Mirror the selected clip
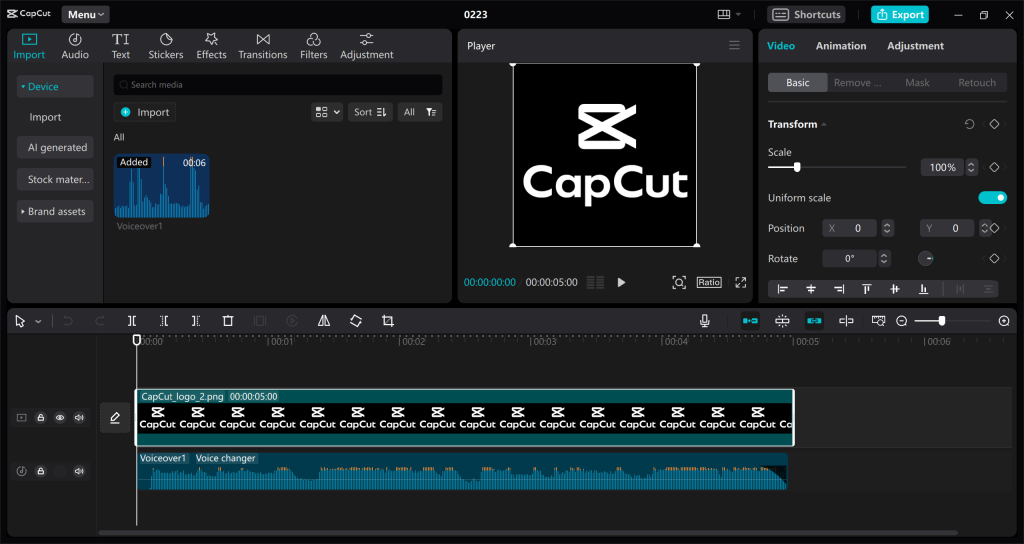The width and height of the screenshot is (1024, 544). [x=324, y=321]
